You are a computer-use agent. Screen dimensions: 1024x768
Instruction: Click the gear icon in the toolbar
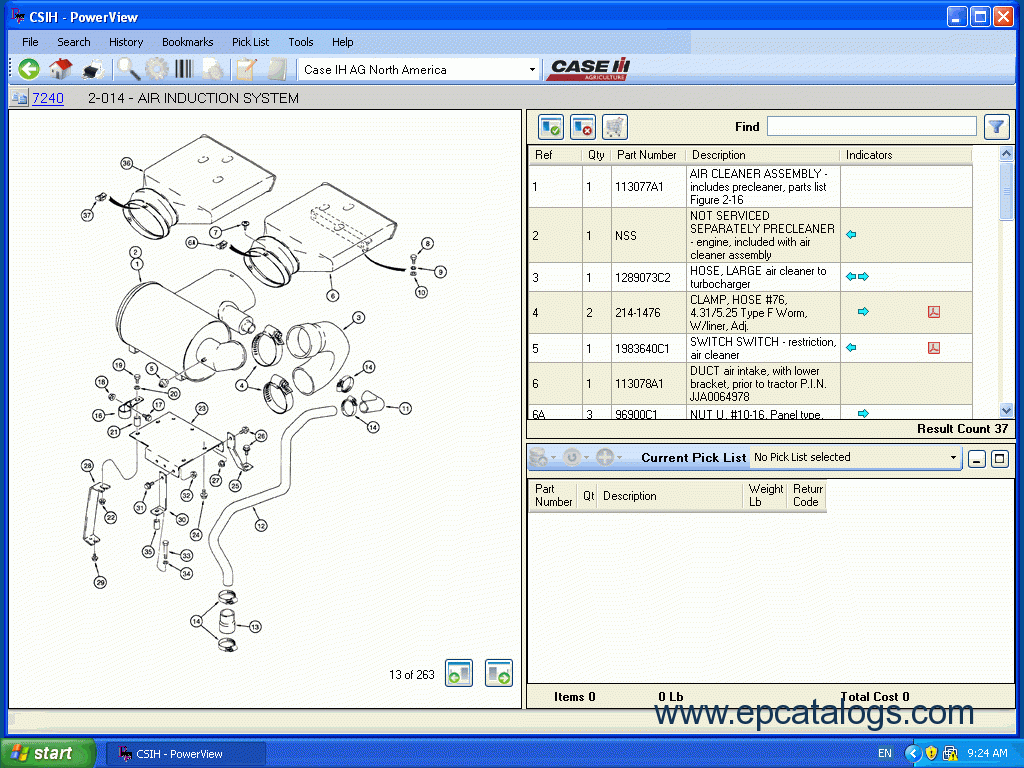[157, 69]
